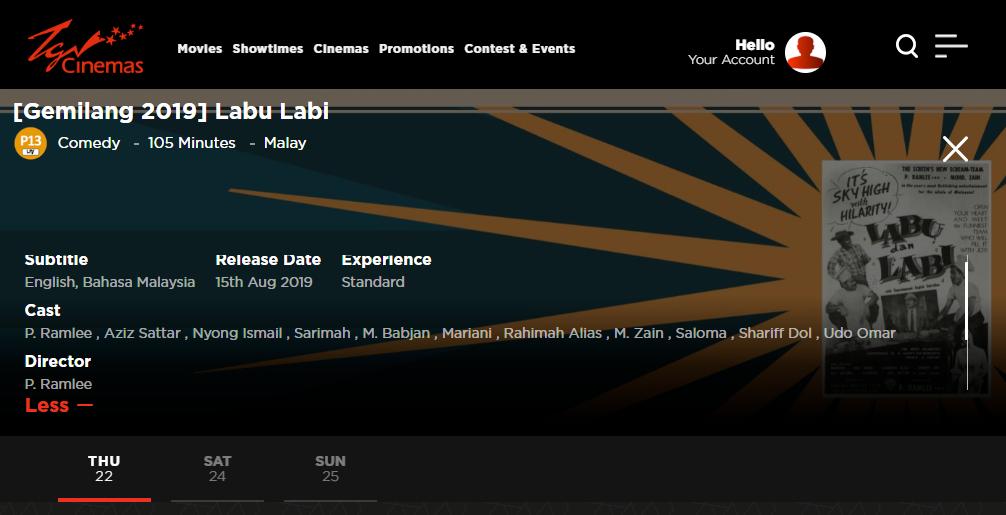Open the Showtimes menu
The height and width of the screenshot is (515, 1006).
click(x=268, y=49)
